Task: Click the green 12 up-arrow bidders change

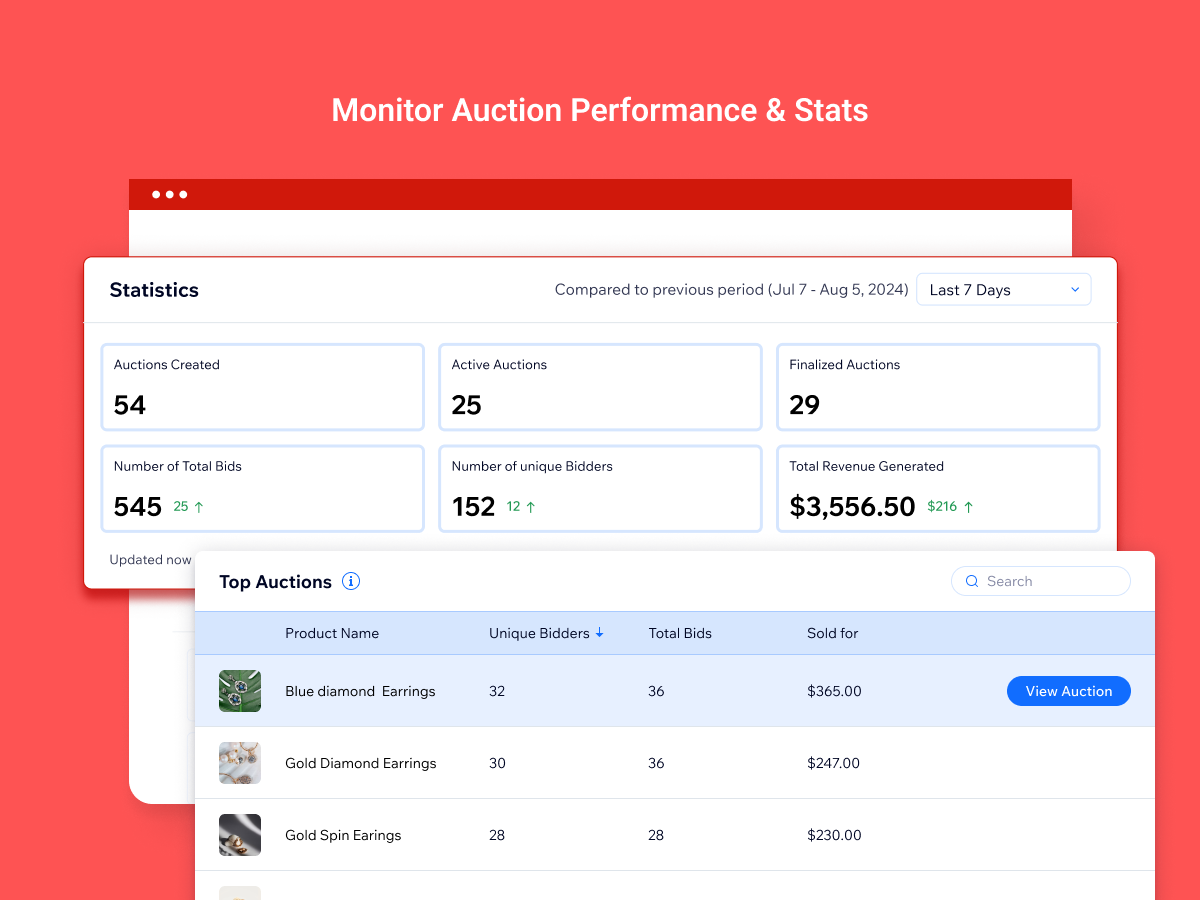Action: 521,507
